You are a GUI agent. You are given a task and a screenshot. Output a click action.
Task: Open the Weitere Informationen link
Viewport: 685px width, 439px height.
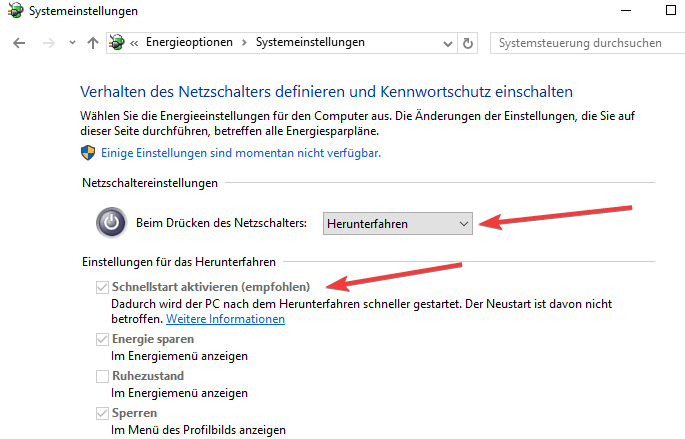225,319
